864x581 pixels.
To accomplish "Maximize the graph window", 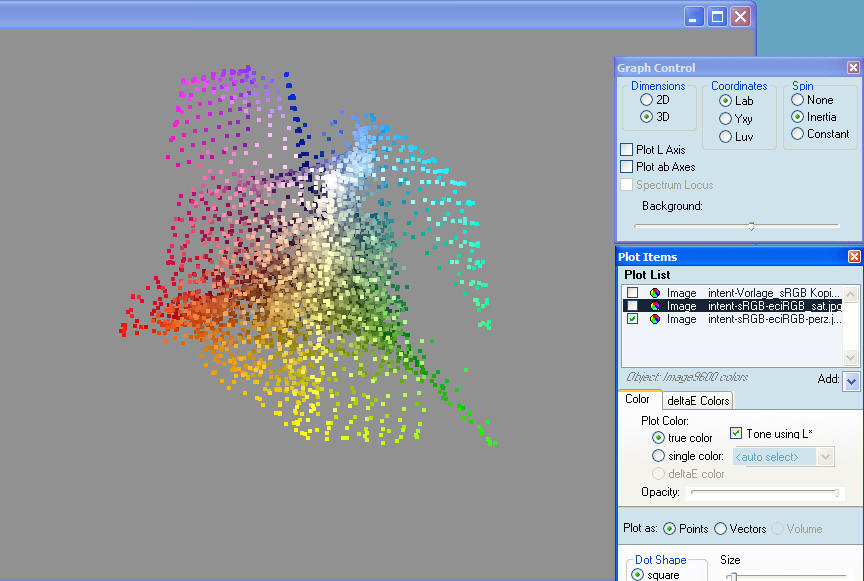I will click(717, 16).
